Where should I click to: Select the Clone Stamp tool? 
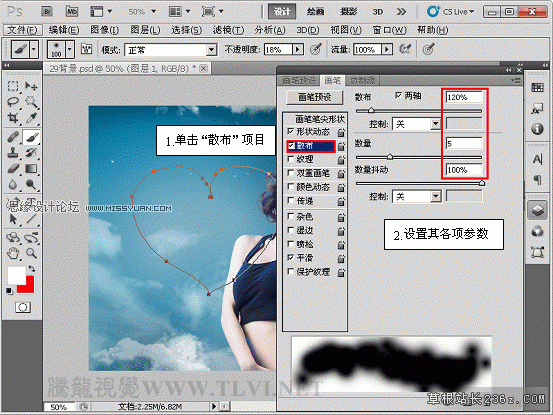13,153
